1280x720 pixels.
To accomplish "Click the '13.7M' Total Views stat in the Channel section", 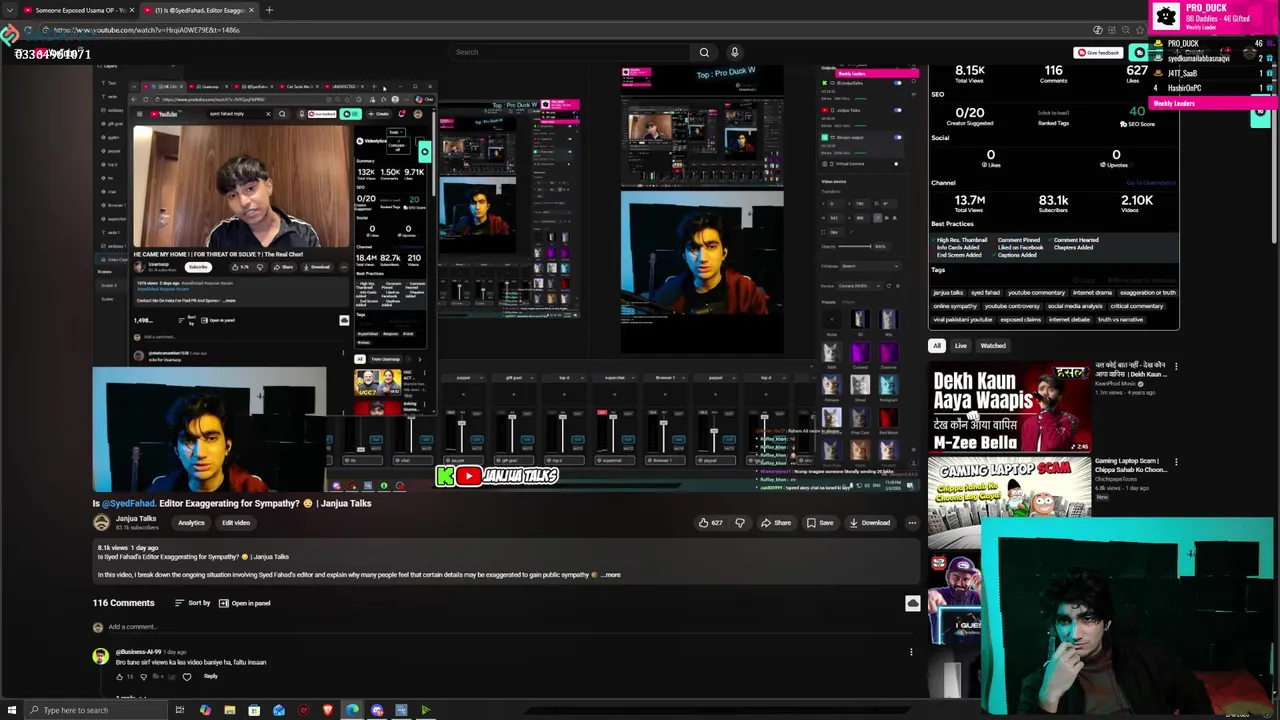I will click(969, 200).
